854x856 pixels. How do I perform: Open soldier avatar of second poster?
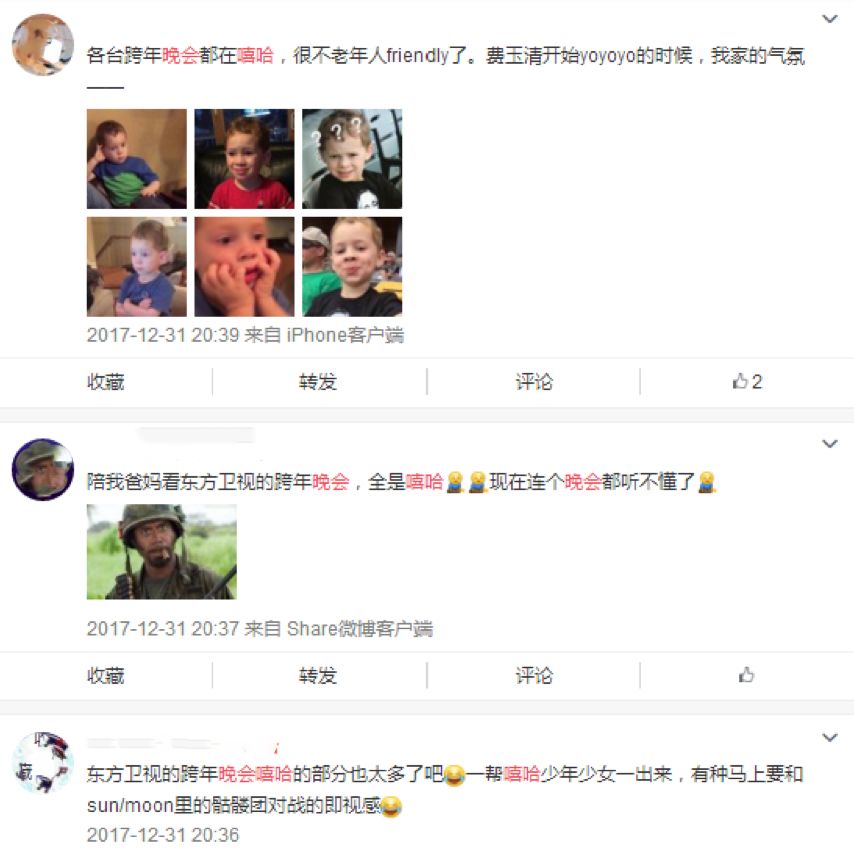(x=43, y=469)
